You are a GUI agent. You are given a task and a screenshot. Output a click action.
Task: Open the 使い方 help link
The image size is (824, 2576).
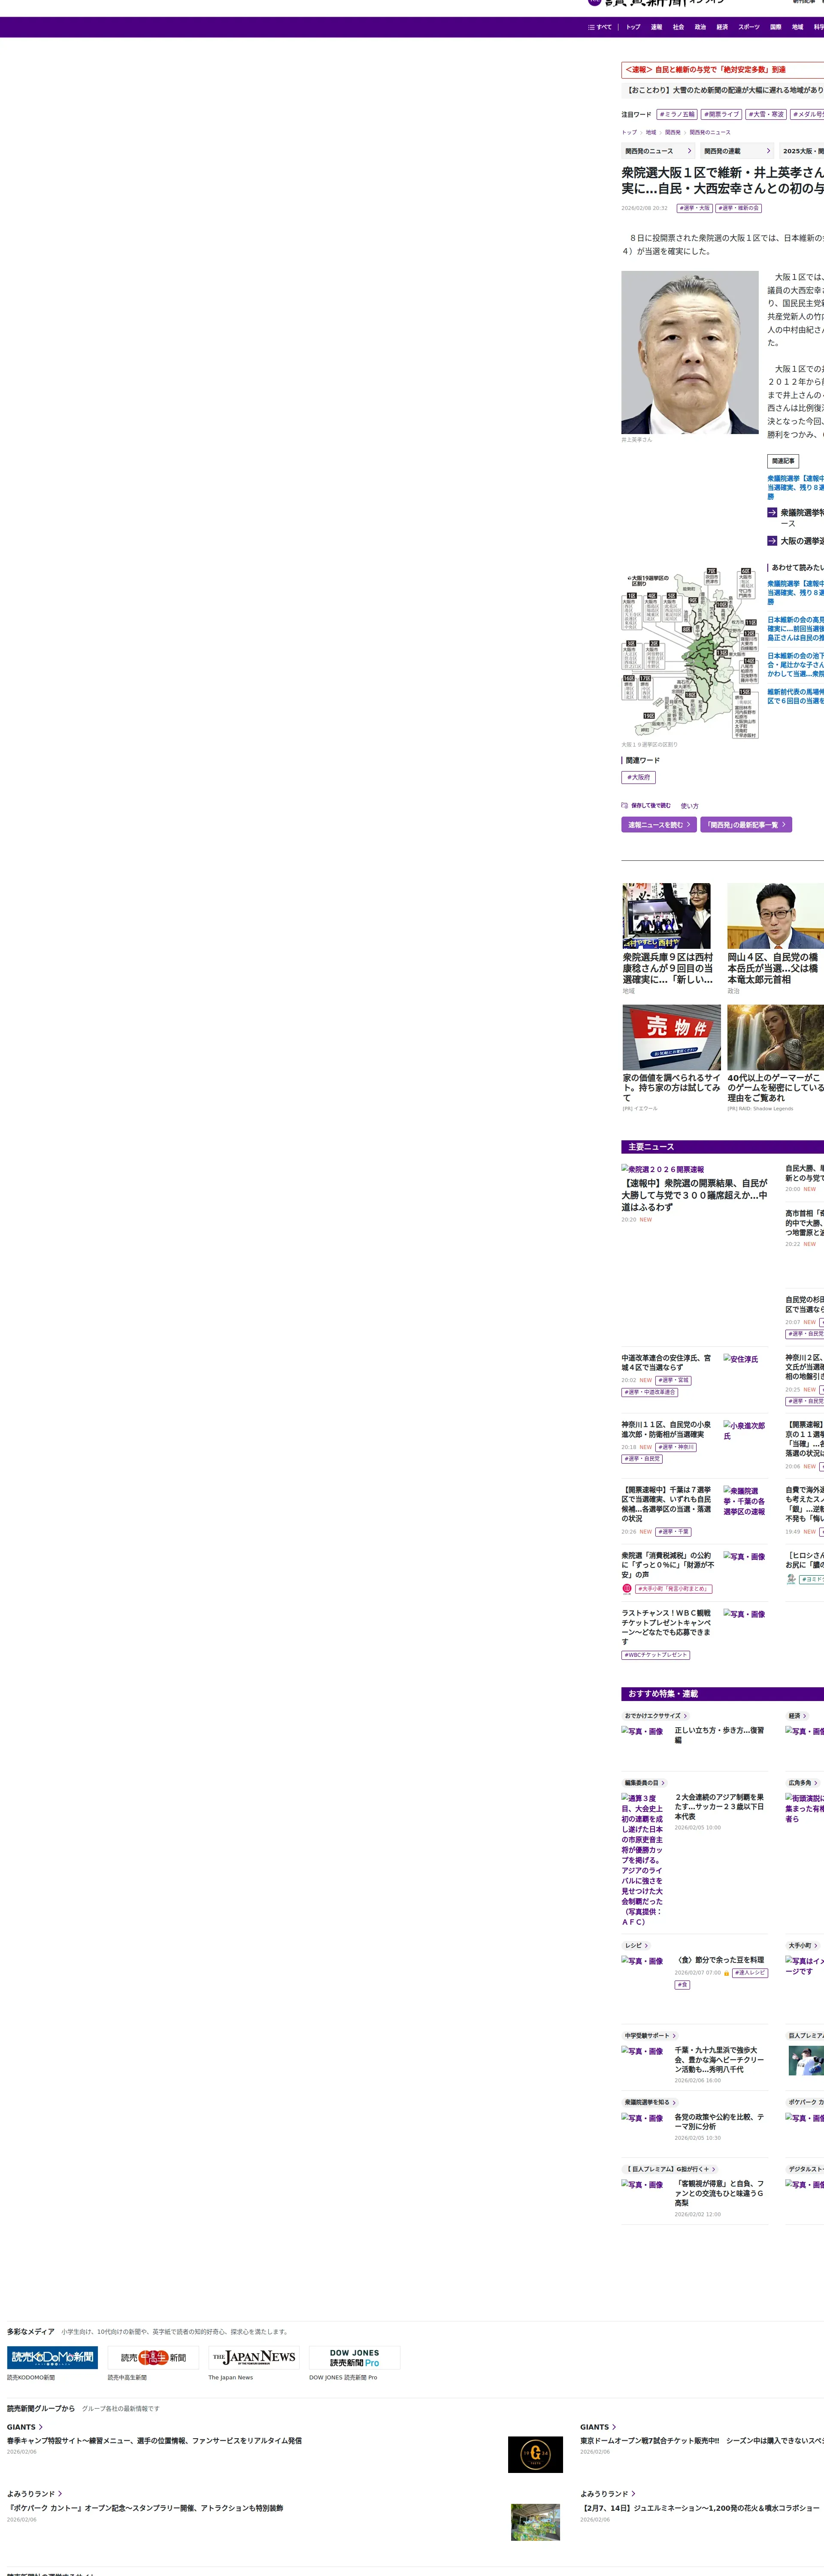point(690,805)
